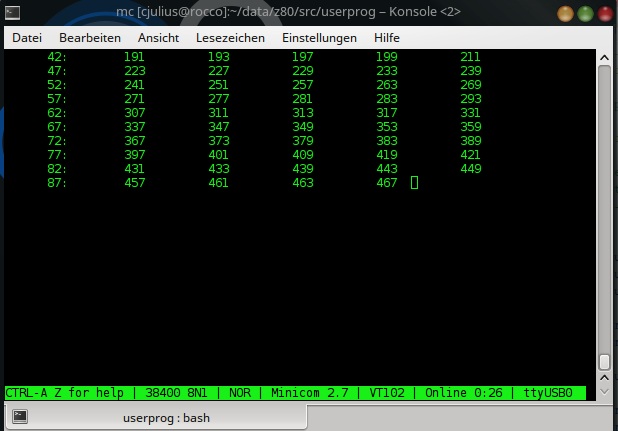Viewport: 618px width, 431px height.
Task: Open the Ansicht menu
Action: (x=158, y=38)
